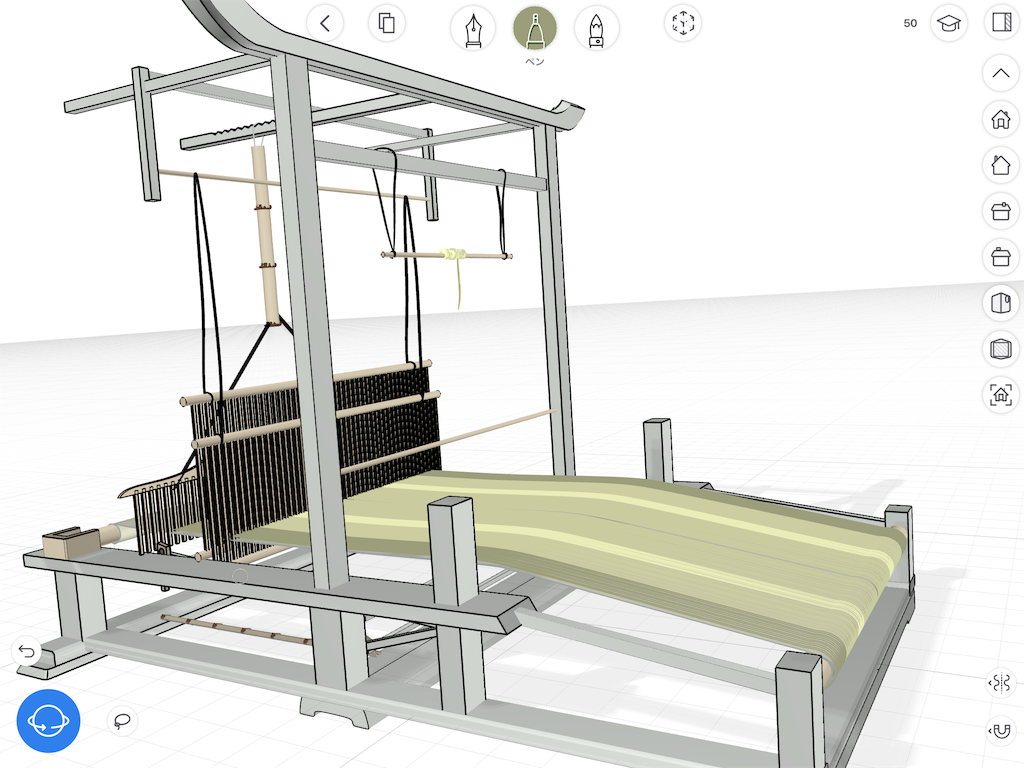
Task: Open tutorials via the graduation cap icon
Action: [948, 24]
